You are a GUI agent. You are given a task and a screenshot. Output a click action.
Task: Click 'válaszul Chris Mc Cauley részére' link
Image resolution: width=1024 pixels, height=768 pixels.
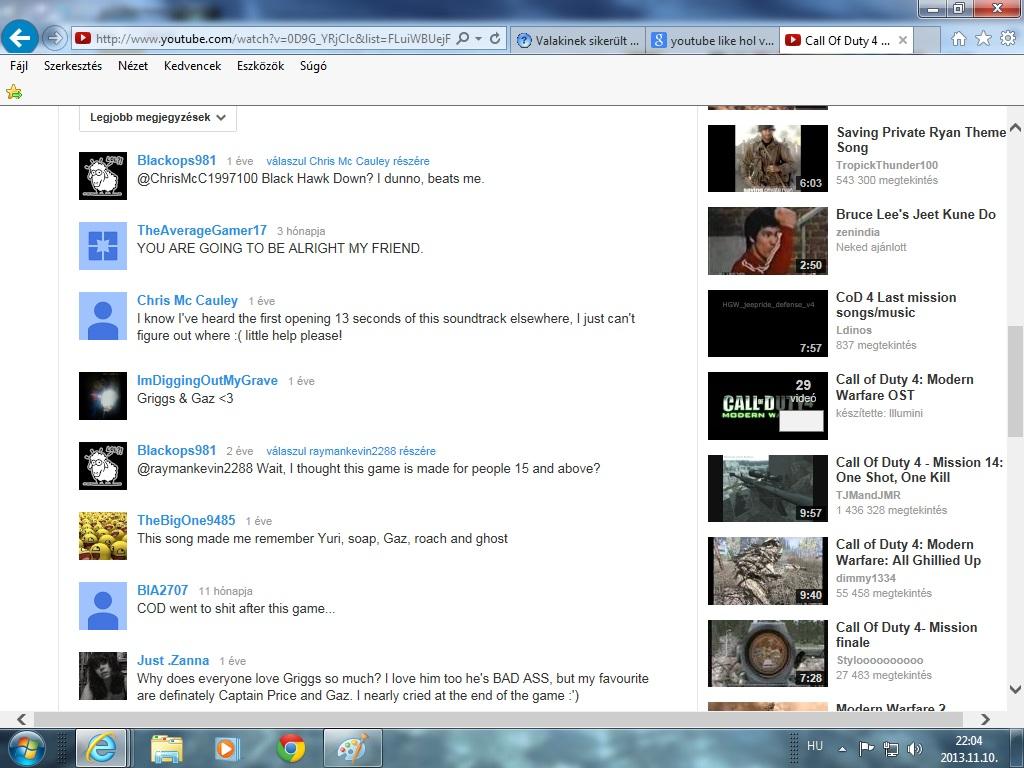coord(347,161)
